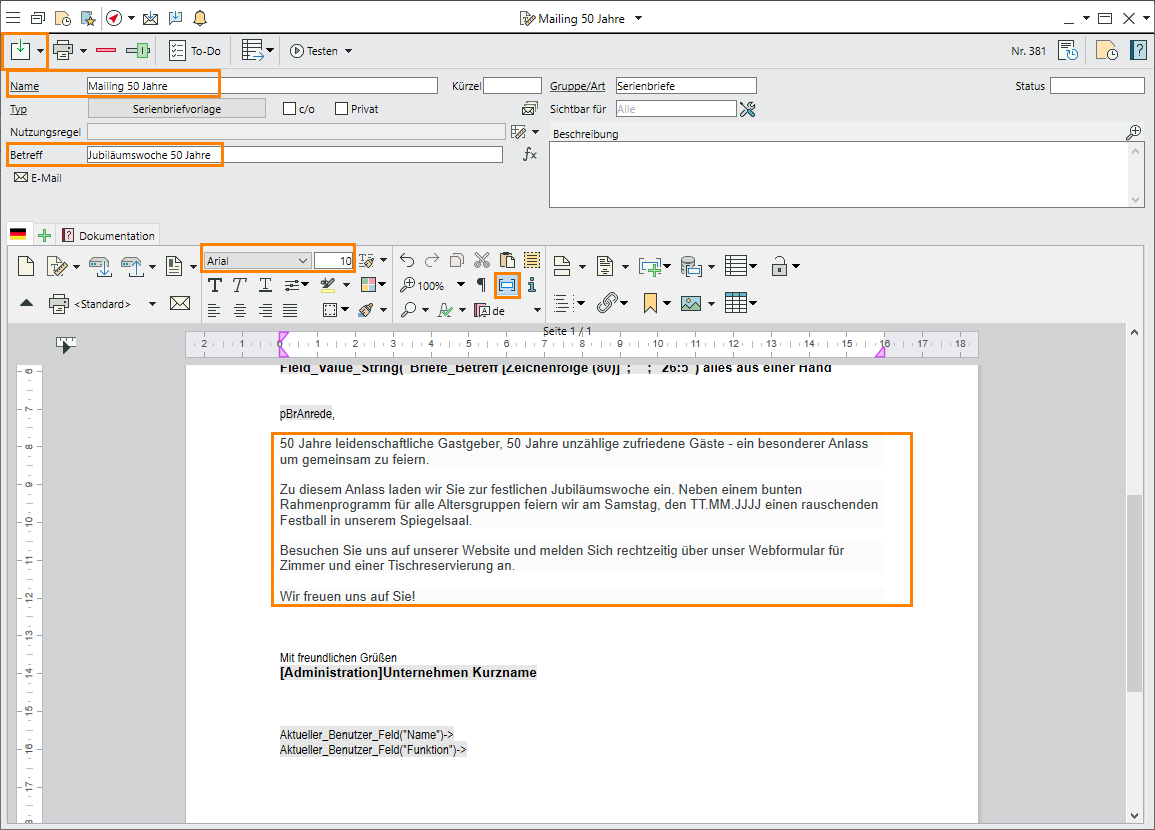Click the bold T formatting icon
1155x830 pixels.
pyautogui.click(x=214, y=285)
